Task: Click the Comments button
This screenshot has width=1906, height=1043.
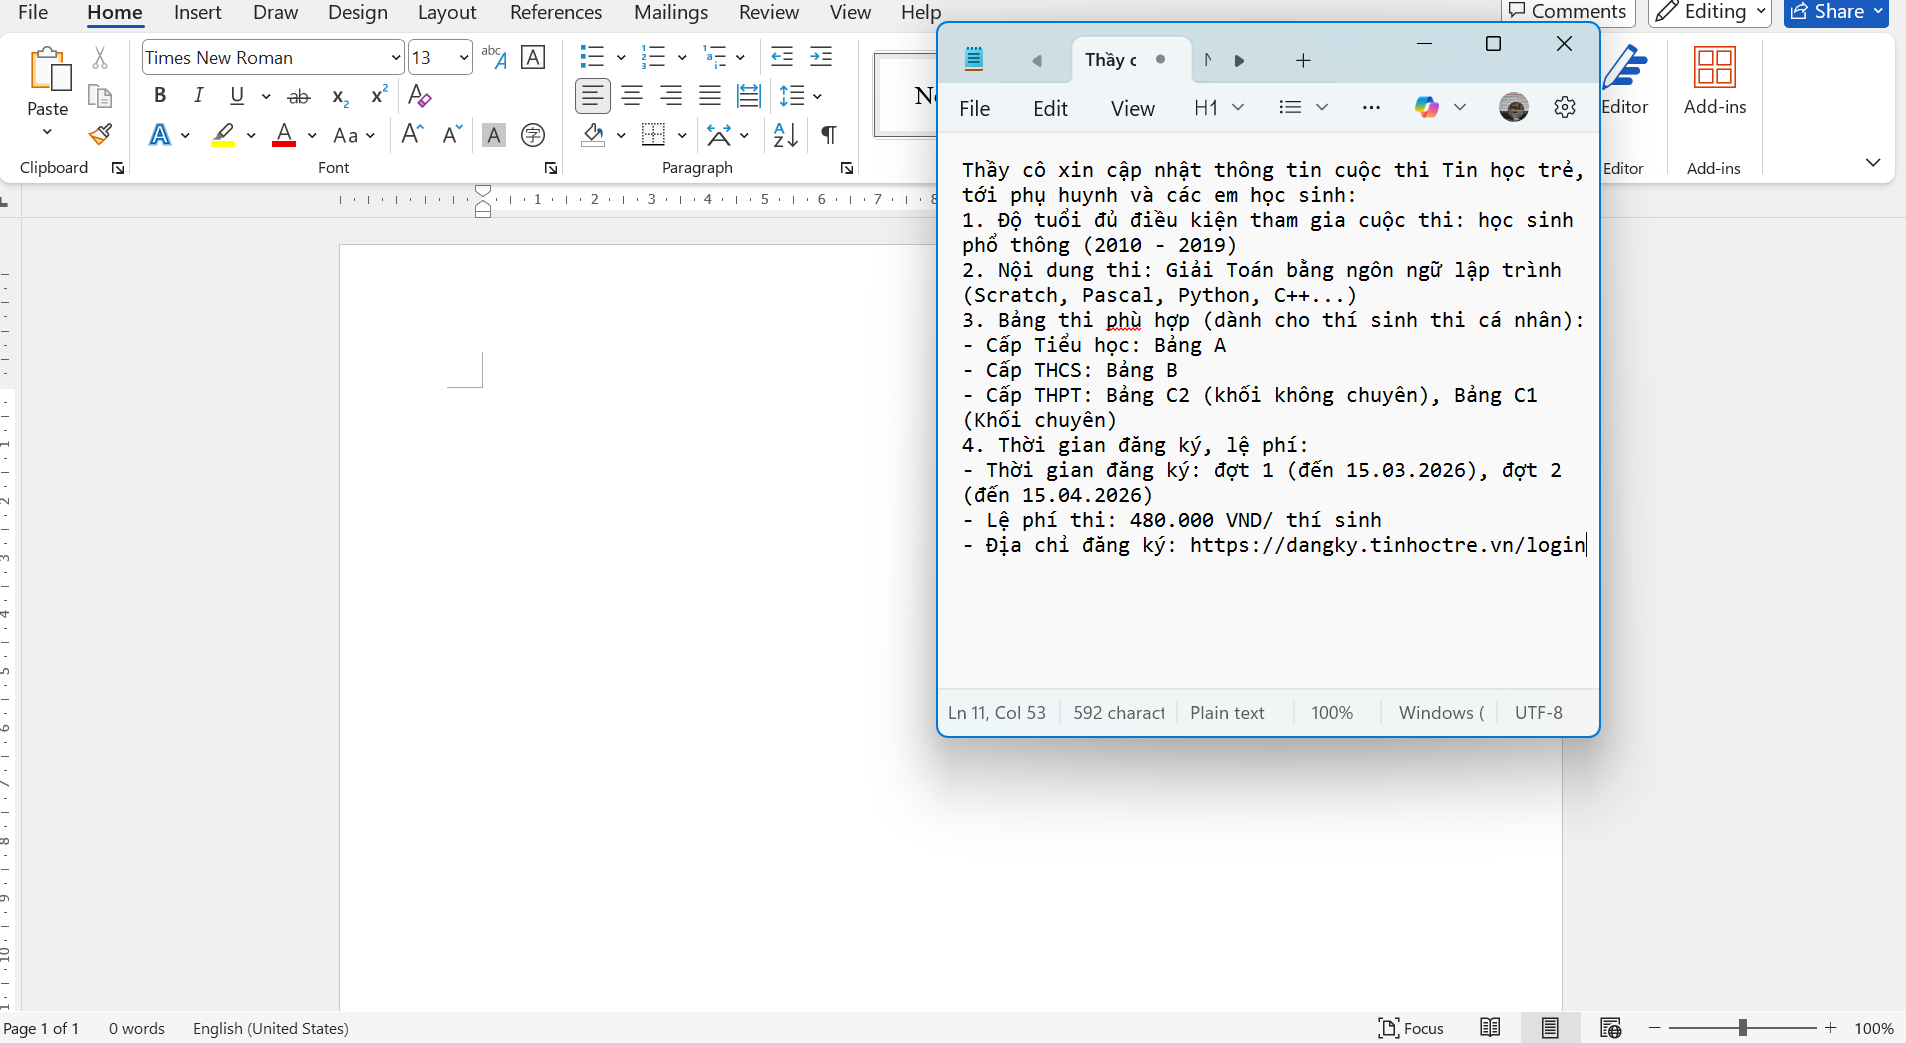Action: (1568, 12)
